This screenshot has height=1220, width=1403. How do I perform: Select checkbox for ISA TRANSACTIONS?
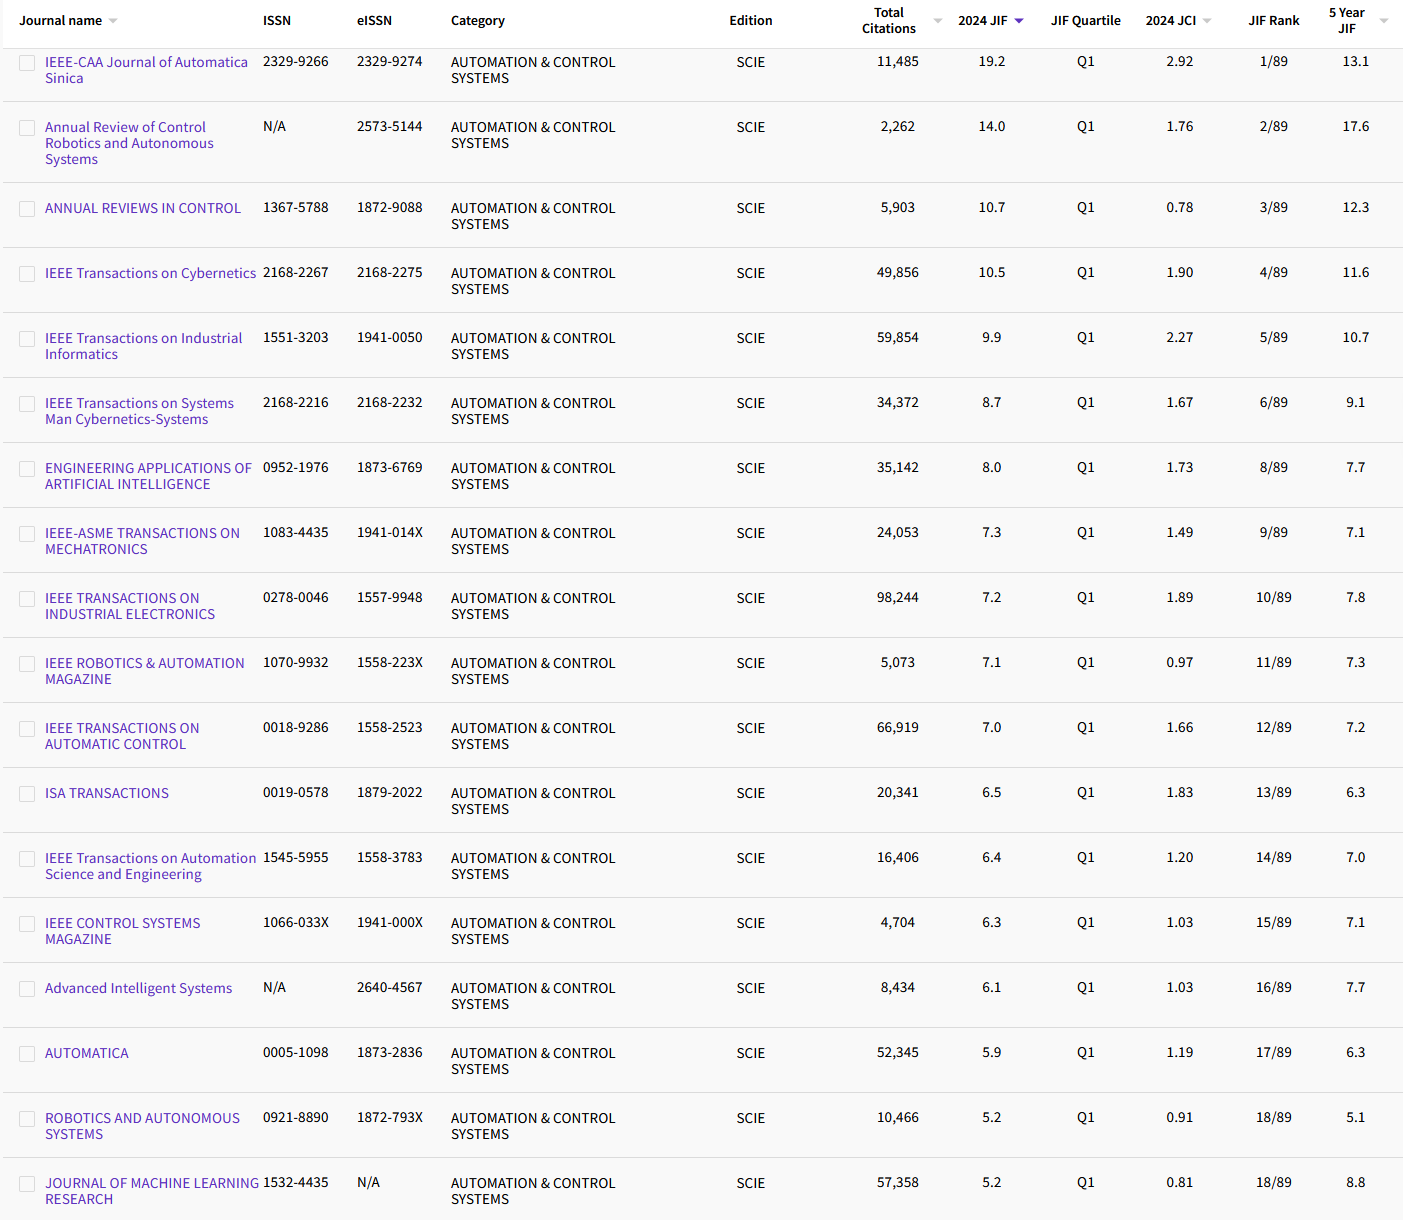27,794
